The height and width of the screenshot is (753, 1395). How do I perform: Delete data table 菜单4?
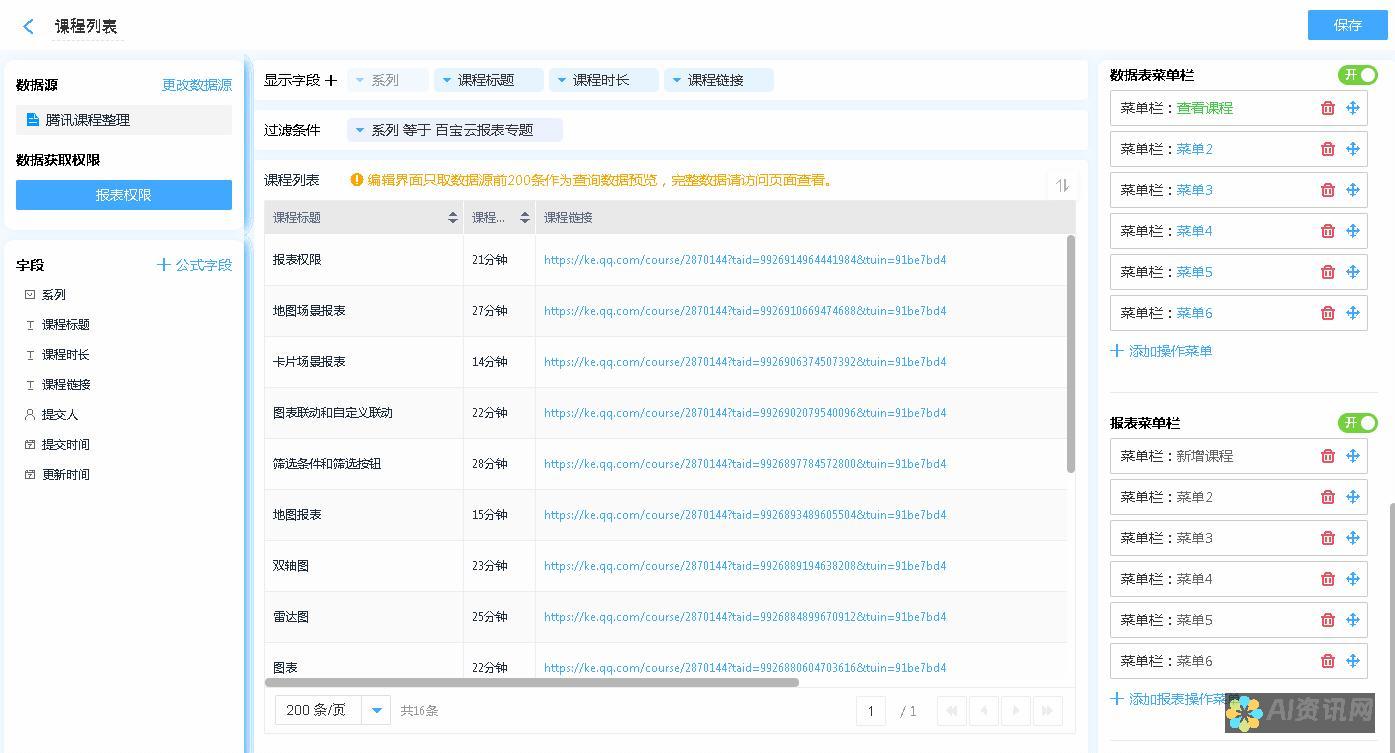[1328, 231]
